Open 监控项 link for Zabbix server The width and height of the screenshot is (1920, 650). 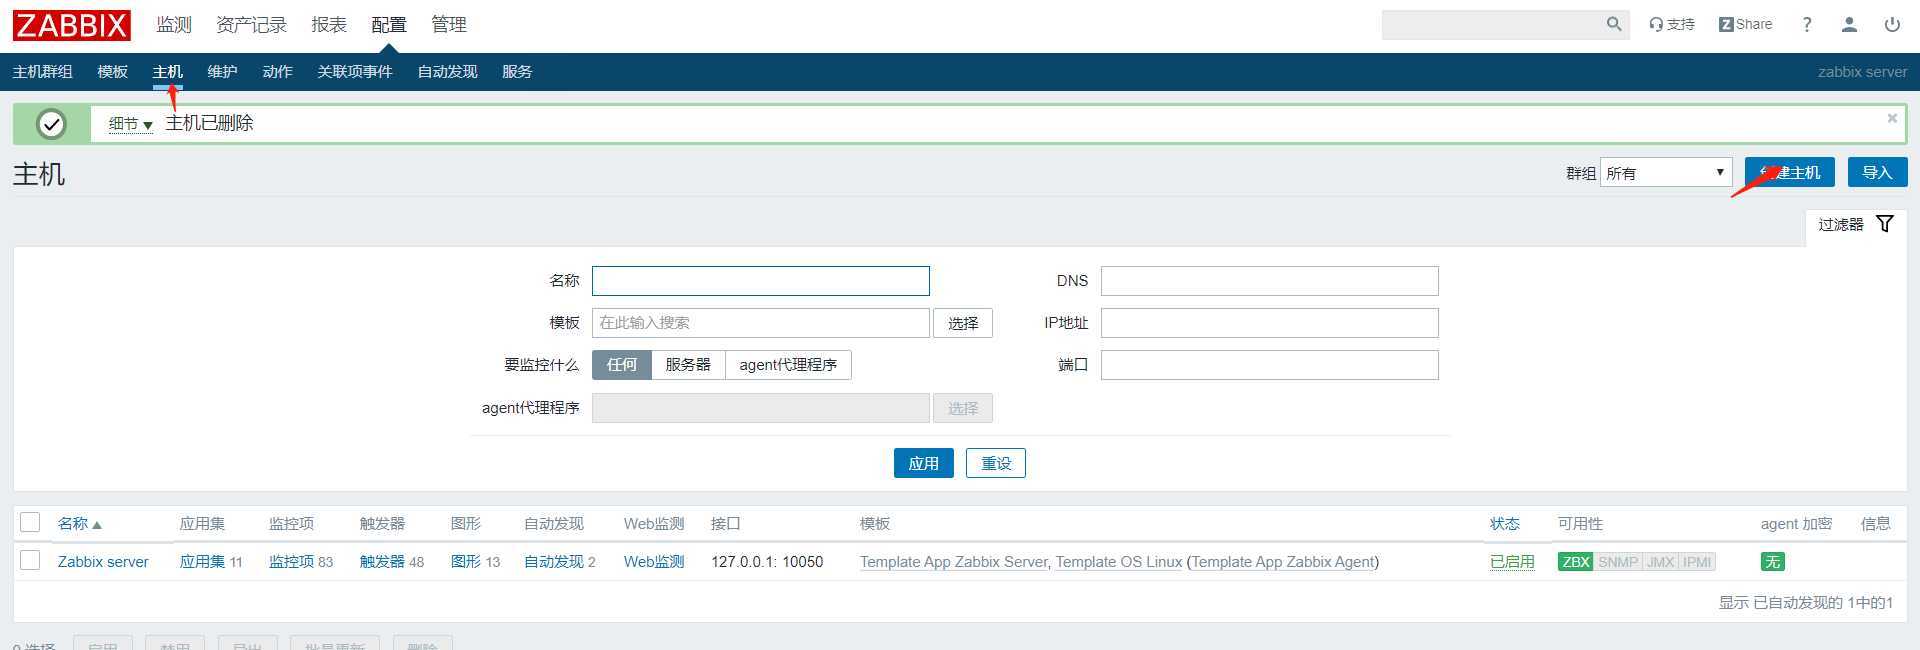291,562
